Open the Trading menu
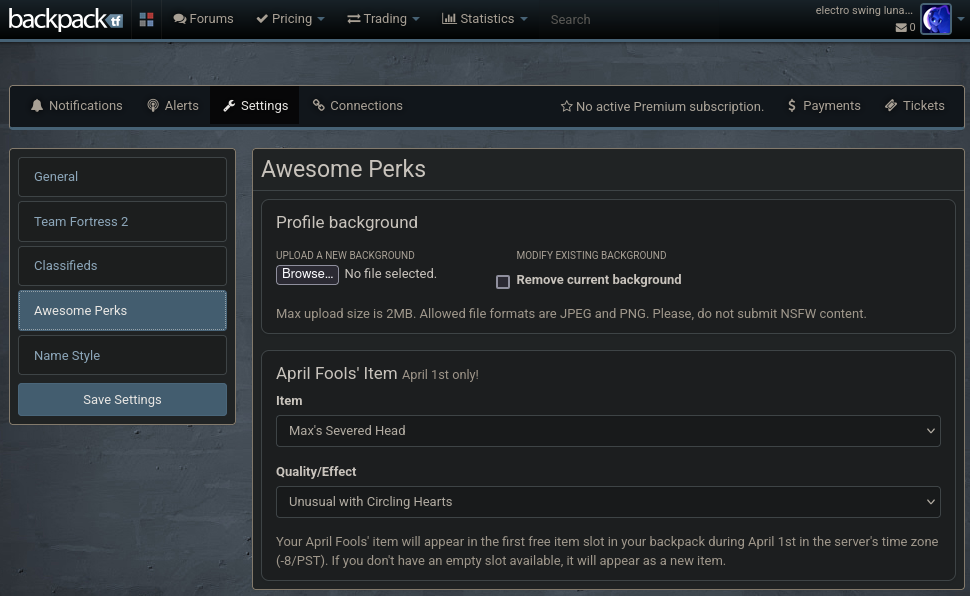Viewport: 970px width, 596px height. tap(383, 19)
